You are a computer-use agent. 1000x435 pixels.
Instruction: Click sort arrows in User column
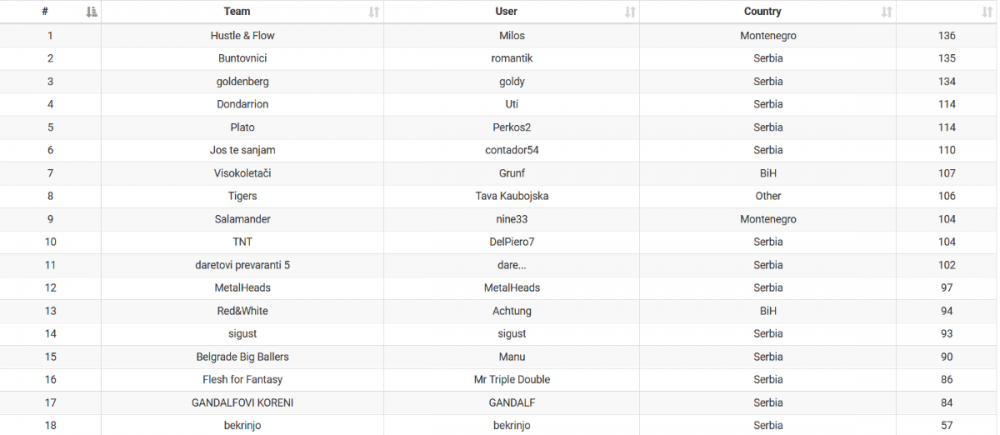pos(630,12)
